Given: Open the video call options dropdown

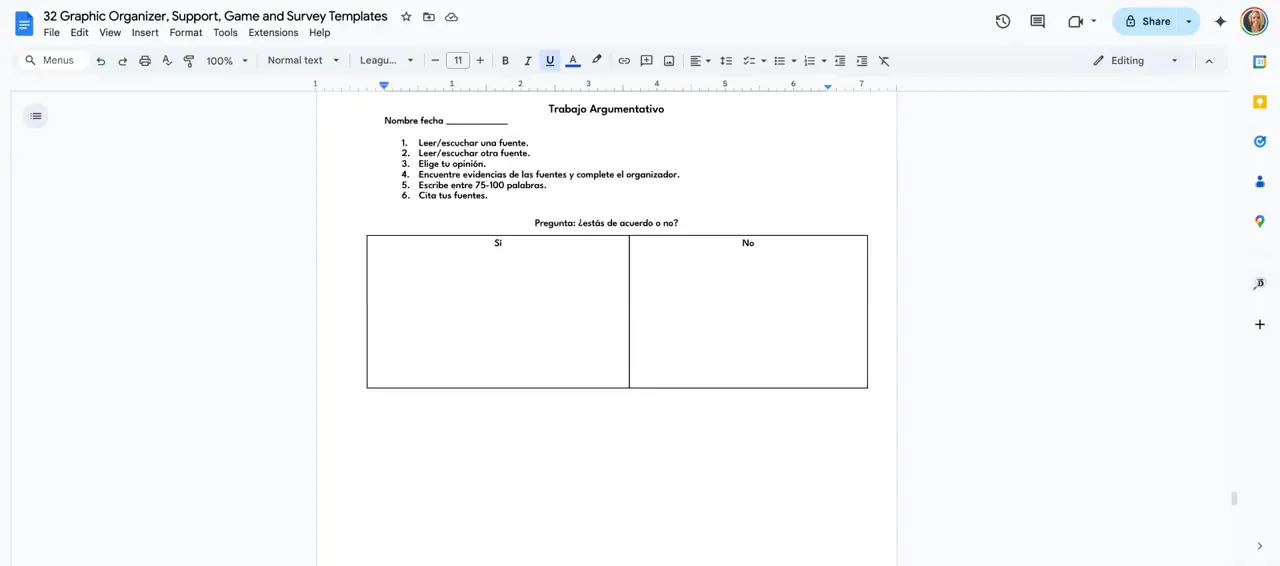Looking at the screenshot, I should pos(1093,21).
